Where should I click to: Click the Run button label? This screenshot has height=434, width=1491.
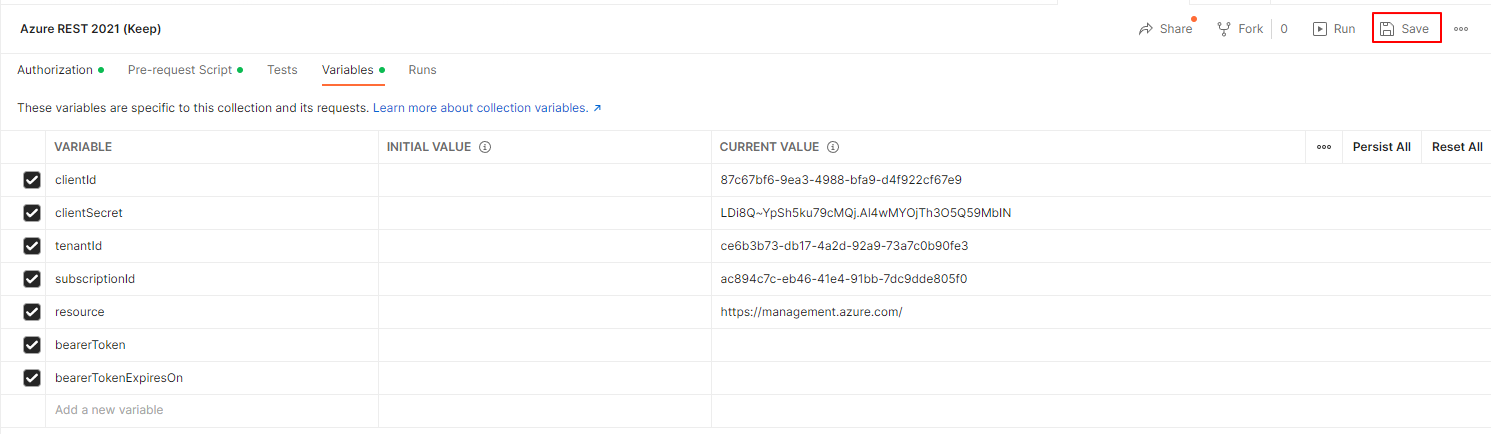1345,29
